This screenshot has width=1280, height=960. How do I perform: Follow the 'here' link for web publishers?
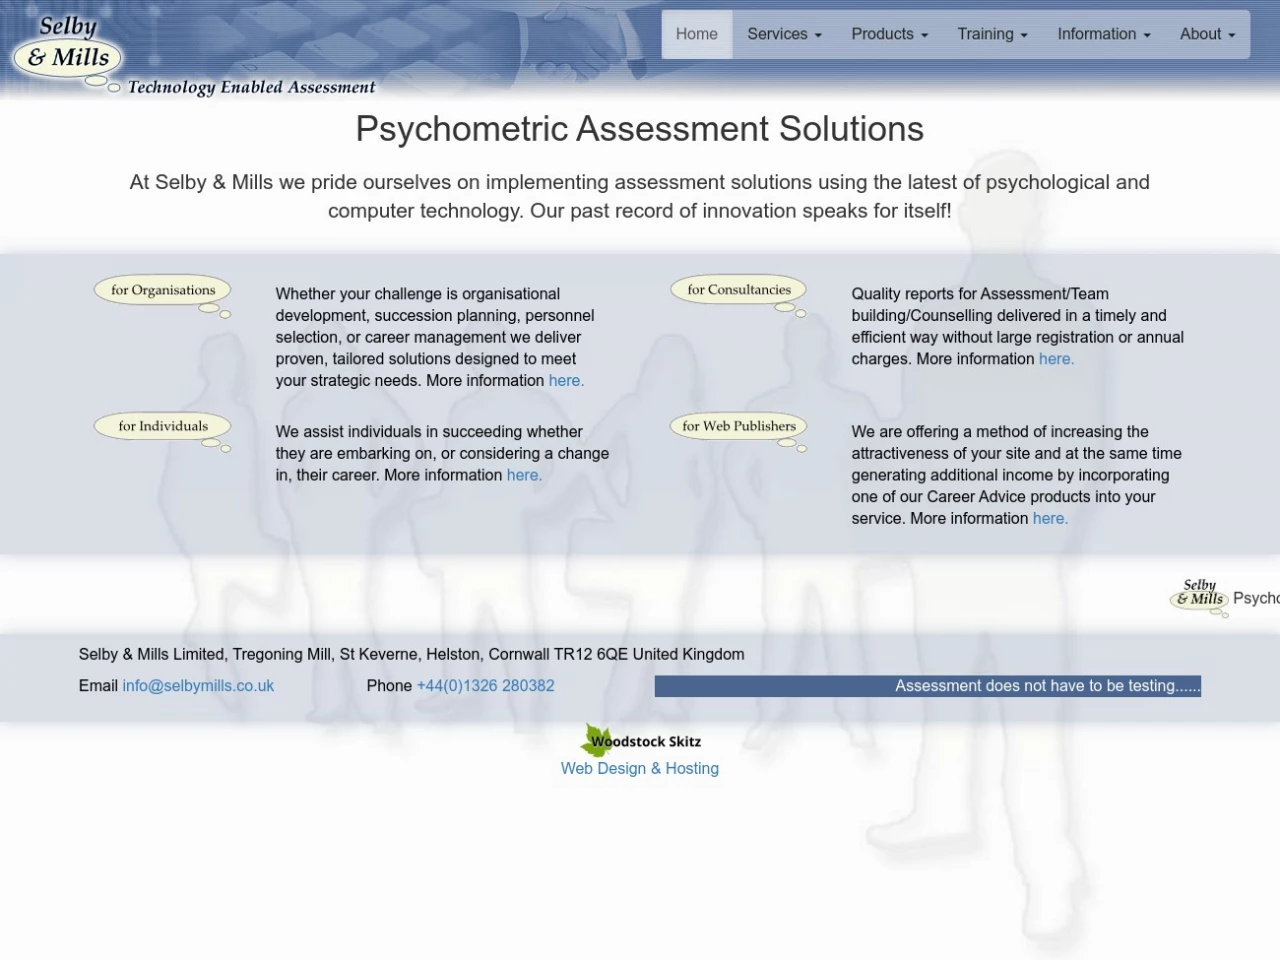(1049, 518)
